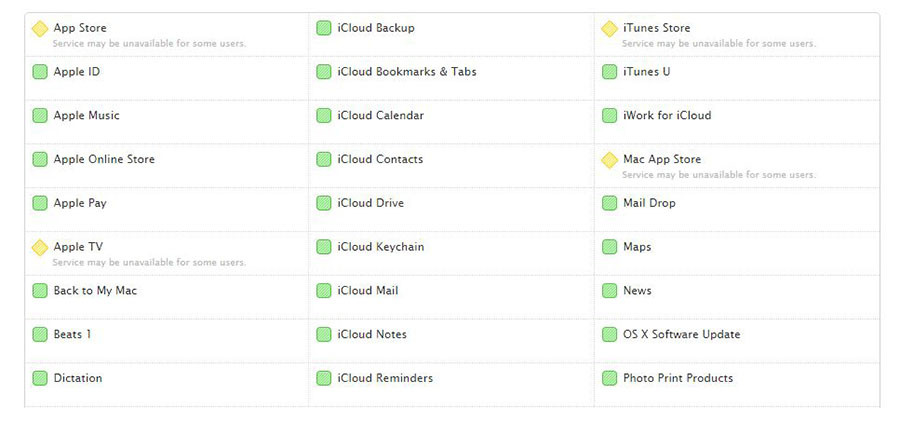Click the green icon beside OS X Software Update
The image size is (900, 423).
click(x=609, y=335)
